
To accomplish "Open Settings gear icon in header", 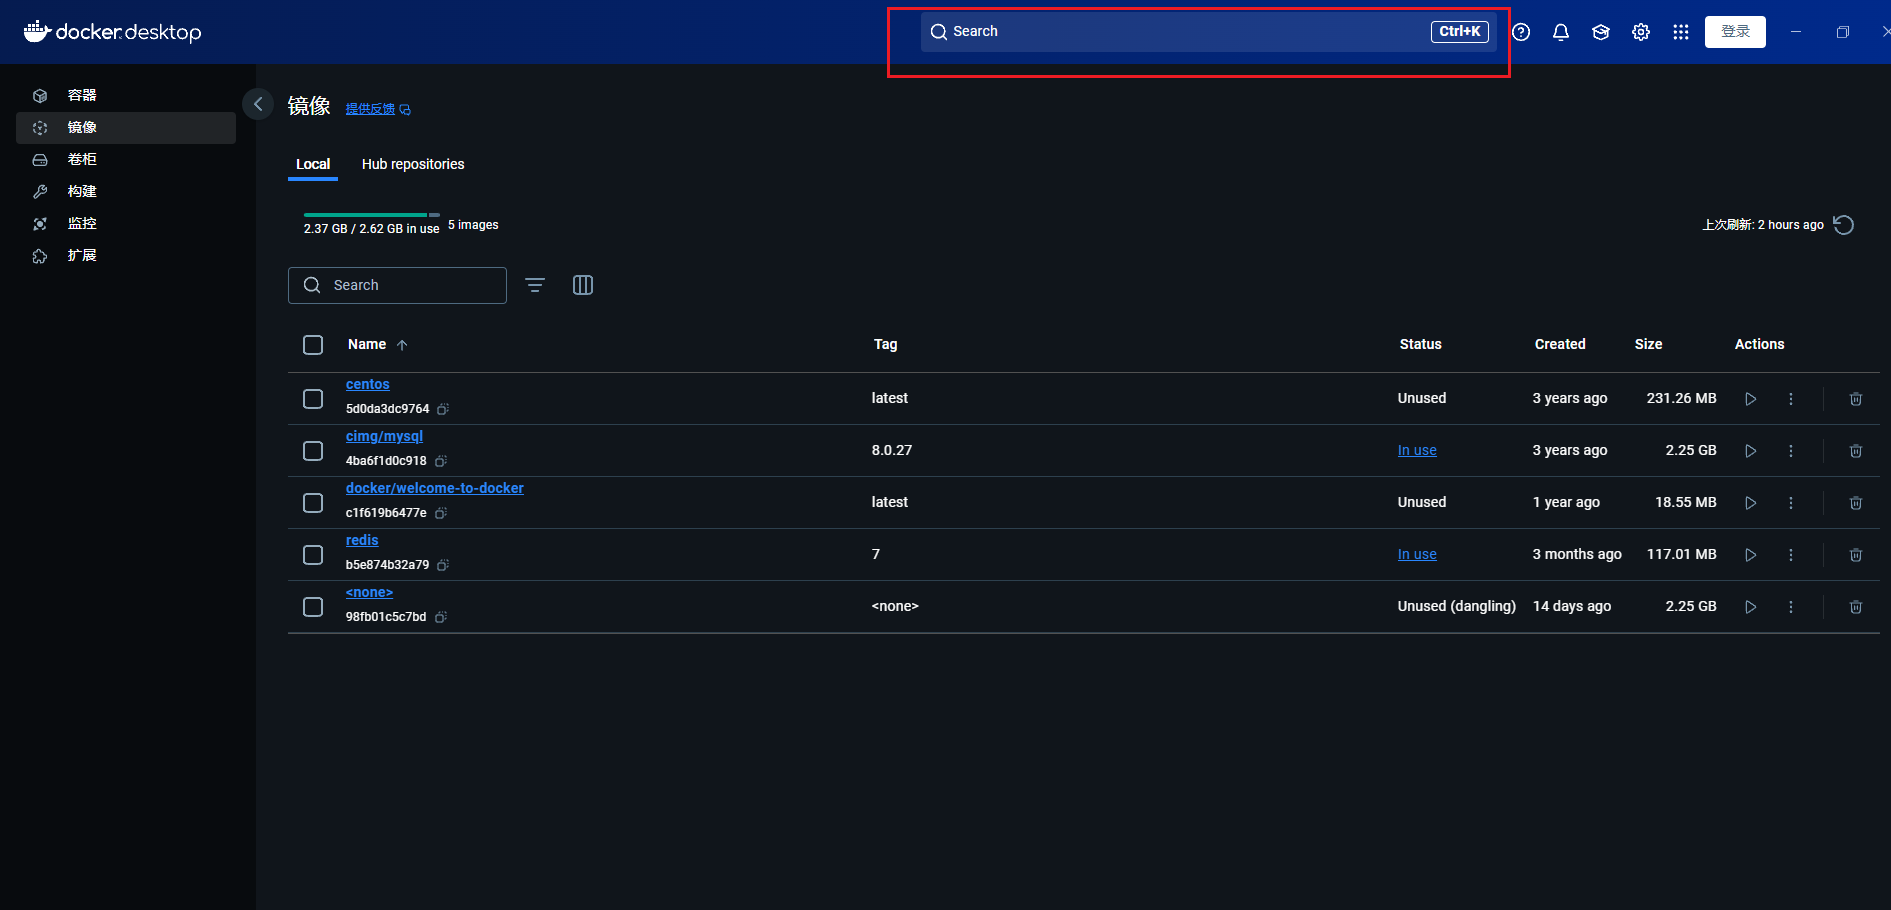I will point(1641,32).
